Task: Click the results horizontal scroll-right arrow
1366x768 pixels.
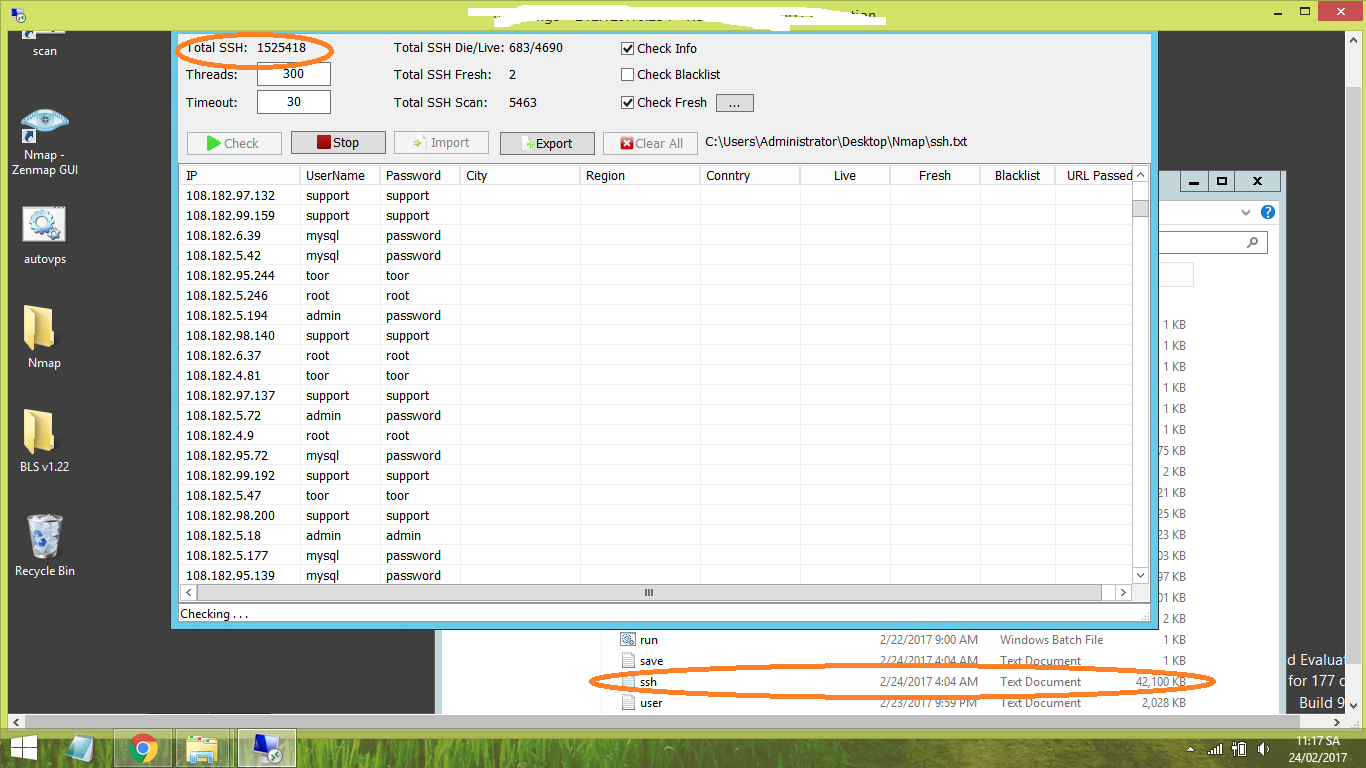Action: point(1124,593)
